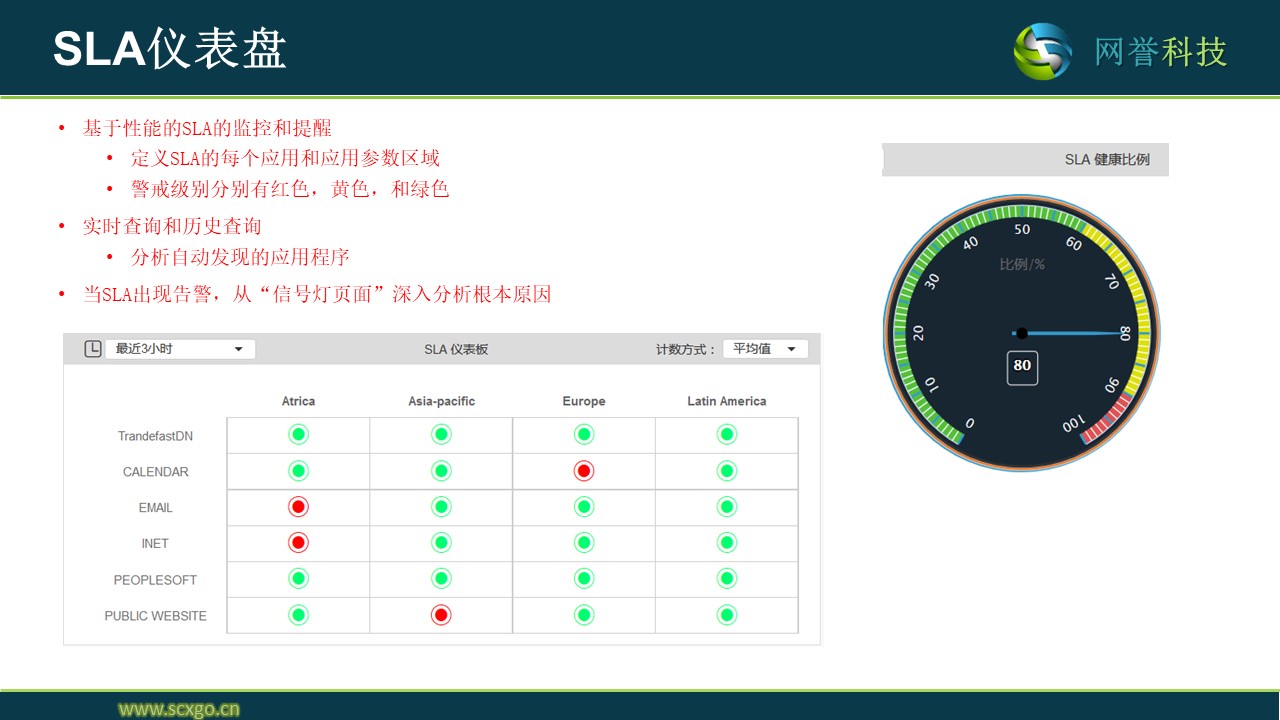This screenshot has height=720, width=1280.
Task: Click the red INET Africa status light
Action: click(298, 543)
